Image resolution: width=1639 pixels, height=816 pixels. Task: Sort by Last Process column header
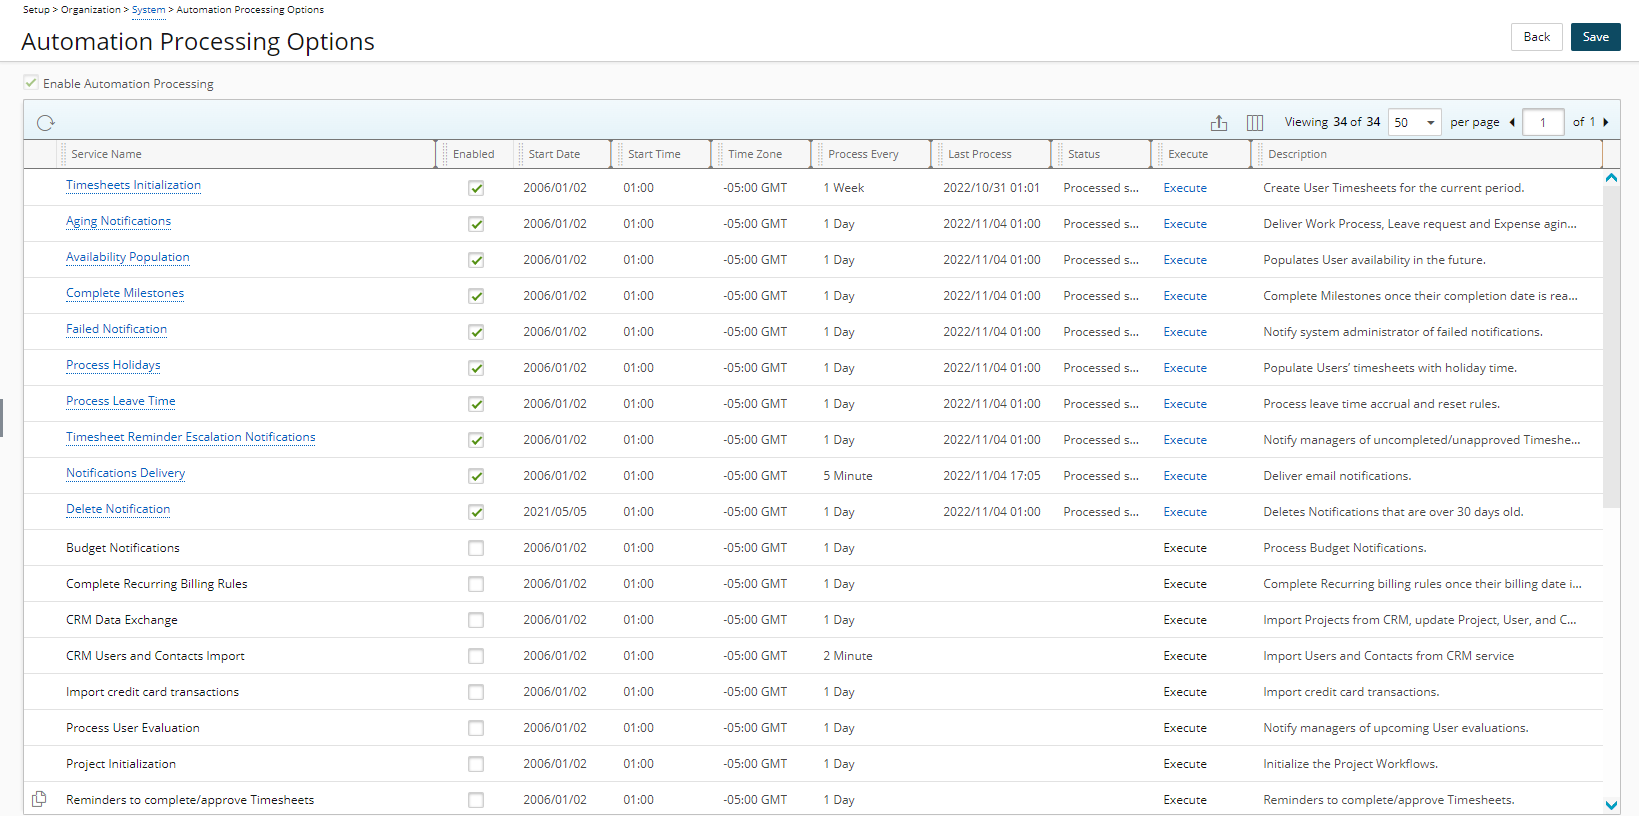coord(979,154)
